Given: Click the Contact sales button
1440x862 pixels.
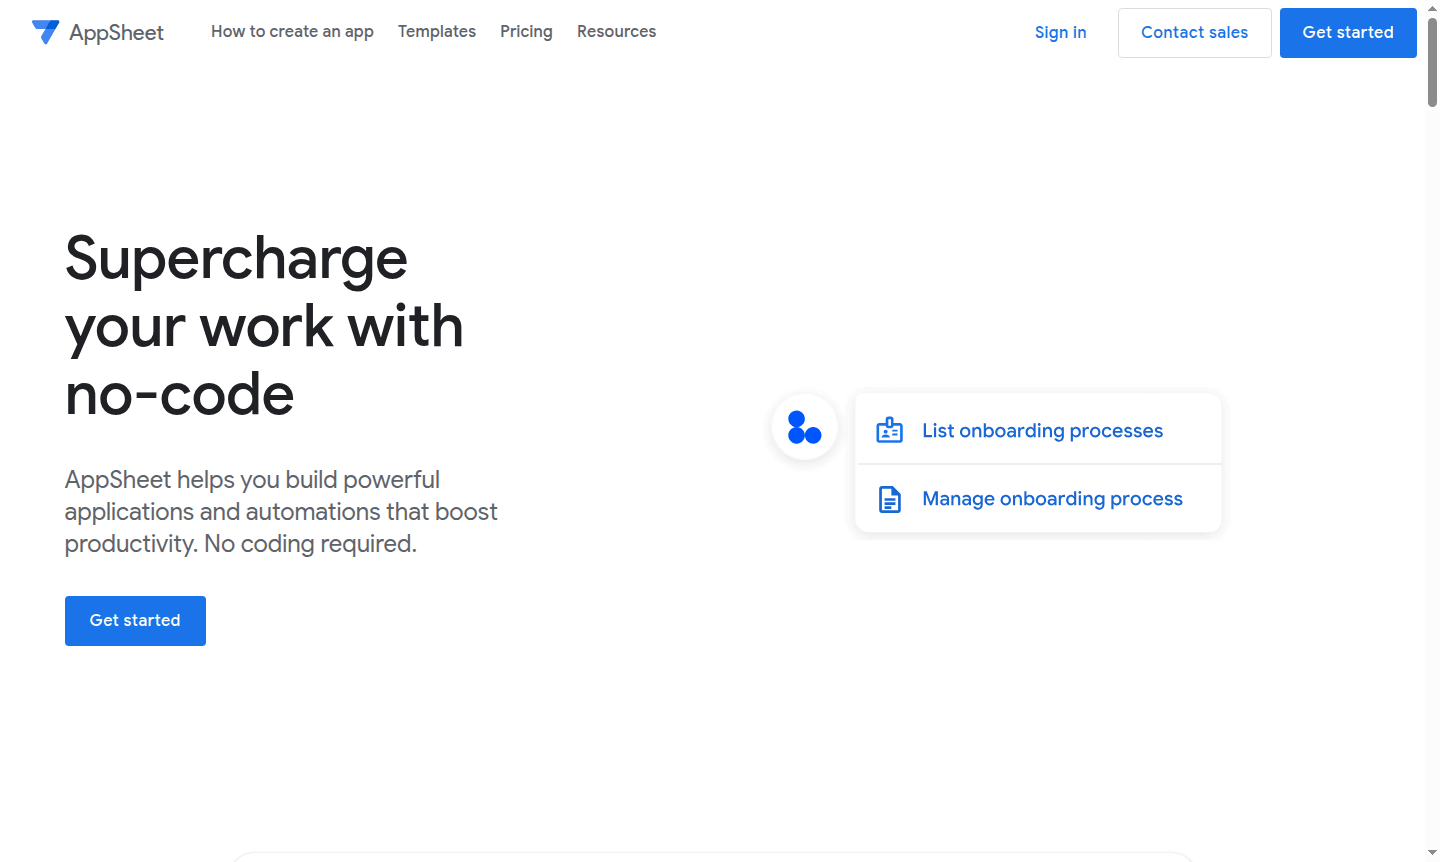Looking at the screenshot, I should (x=1194, y=32).
